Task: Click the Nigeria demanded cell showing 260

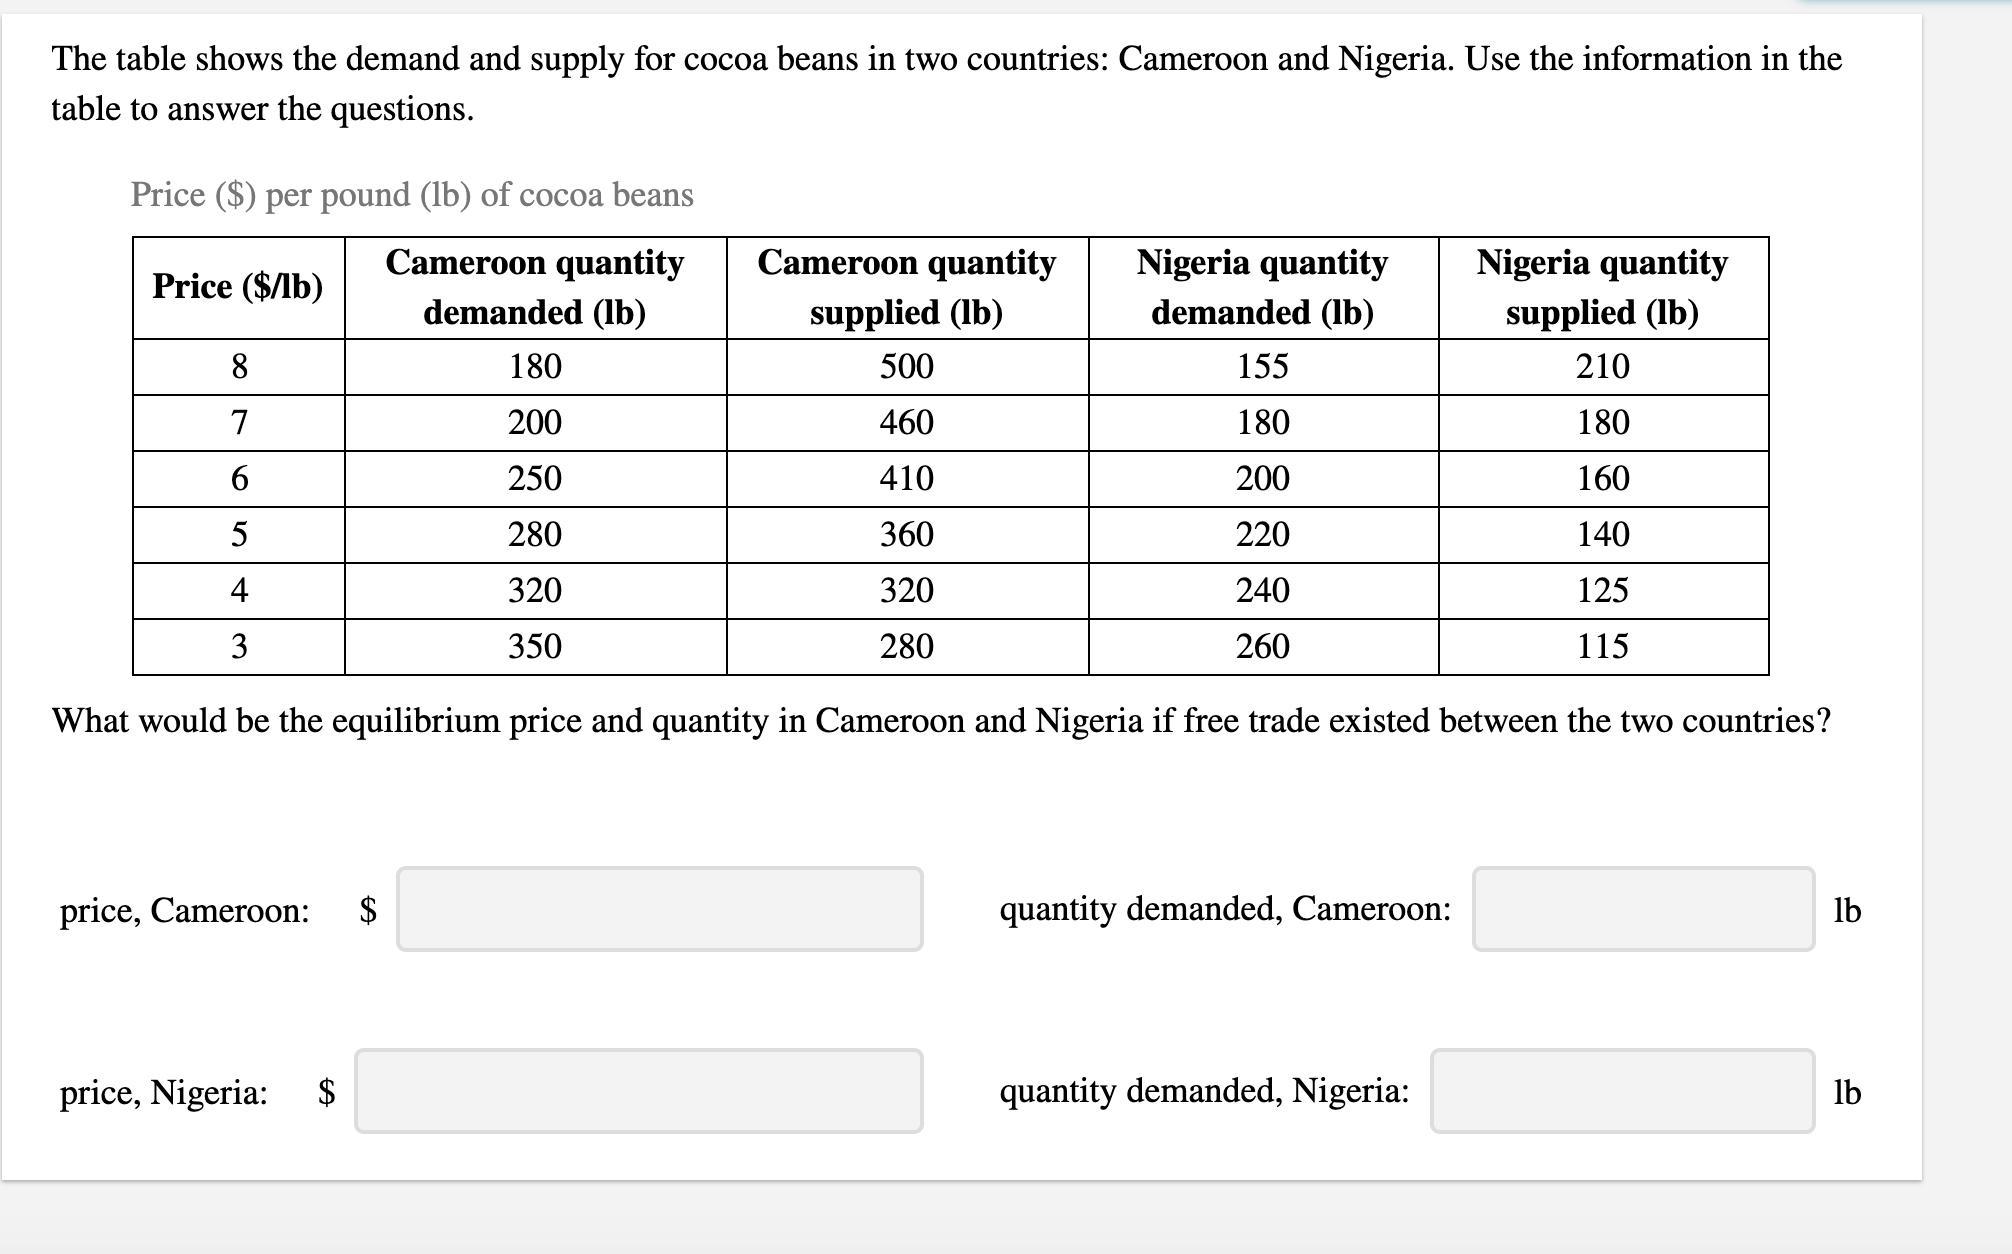Action: point(1263,647)
